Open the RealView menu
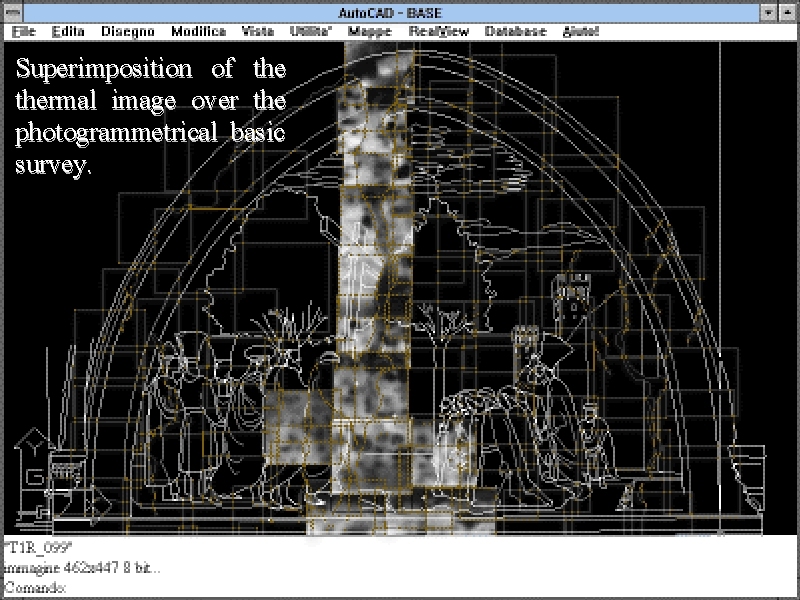Viewport: 800px width, 600px height. [438, 32]
